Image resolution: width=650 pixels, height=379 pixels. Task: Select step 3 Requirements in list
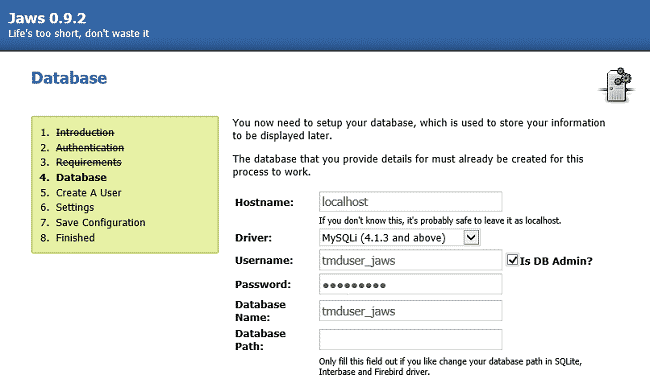[x=89, y=162]
